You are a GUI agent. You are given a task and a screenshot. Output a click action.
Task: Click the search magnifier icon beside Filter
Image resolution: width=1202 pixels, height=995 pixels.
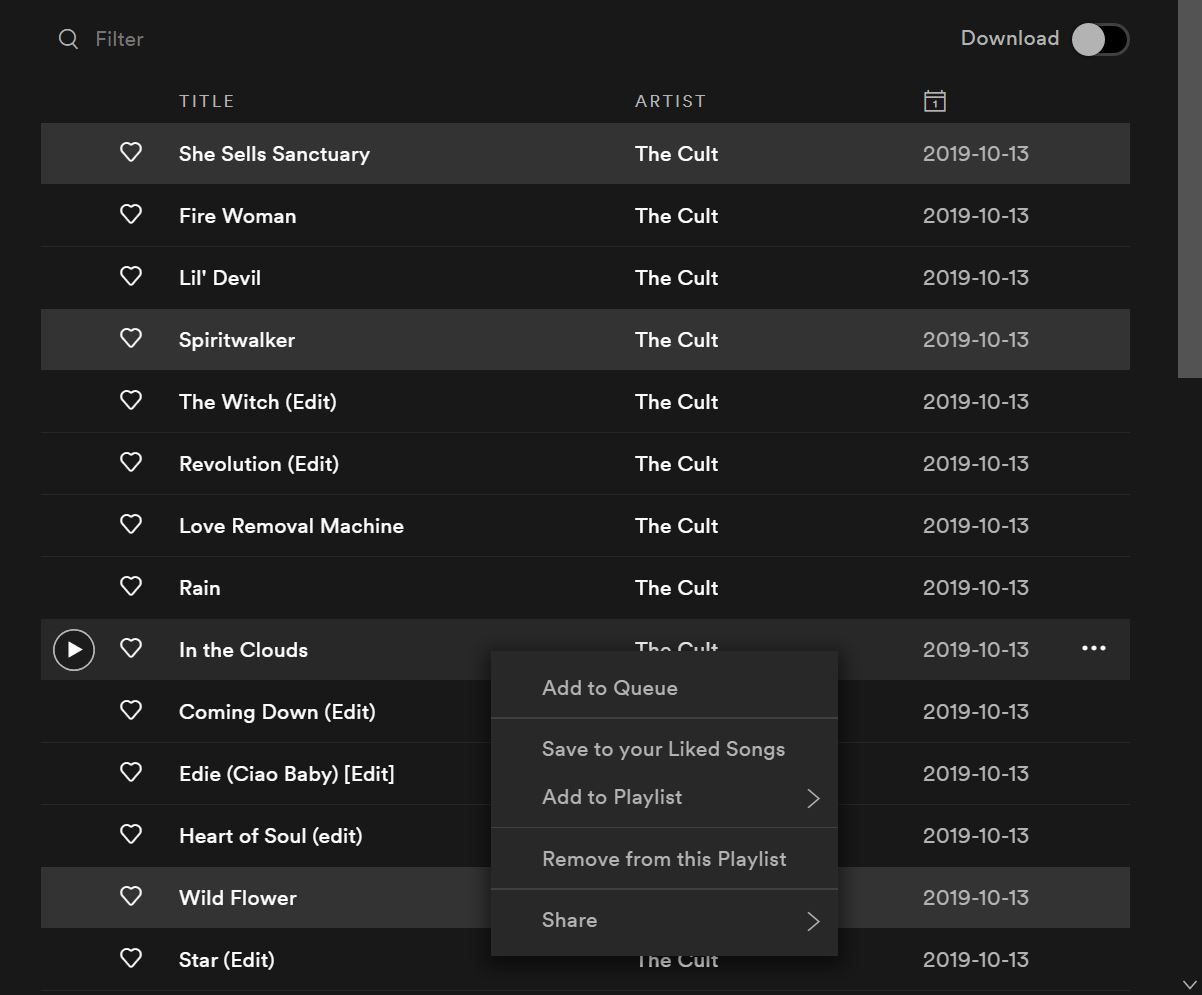[68, 39]
